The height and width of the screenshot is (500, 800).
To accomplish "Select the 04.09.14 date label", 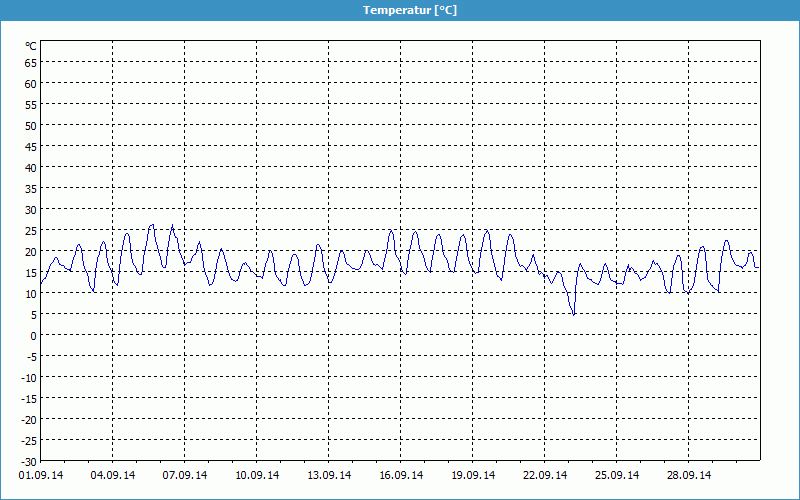I will (x=113, y=475).
